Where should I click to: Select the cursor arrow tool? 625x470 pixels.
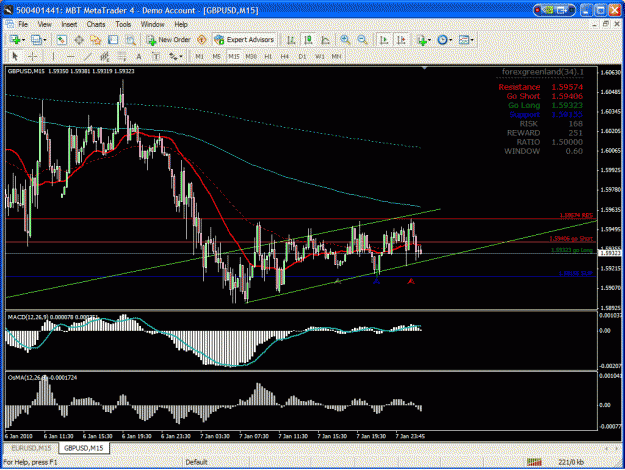(x=15, y=57)
